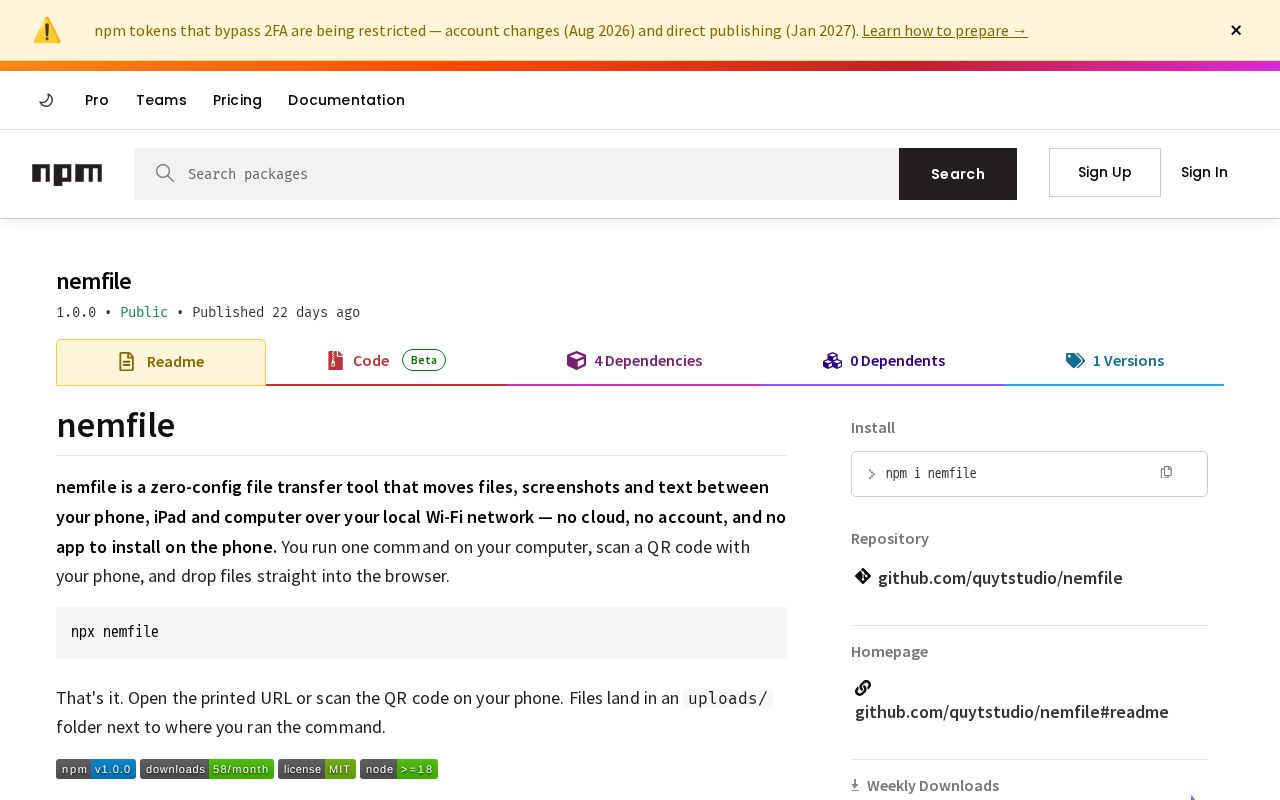Open the 4 Dependencies tab

[634, 361]
